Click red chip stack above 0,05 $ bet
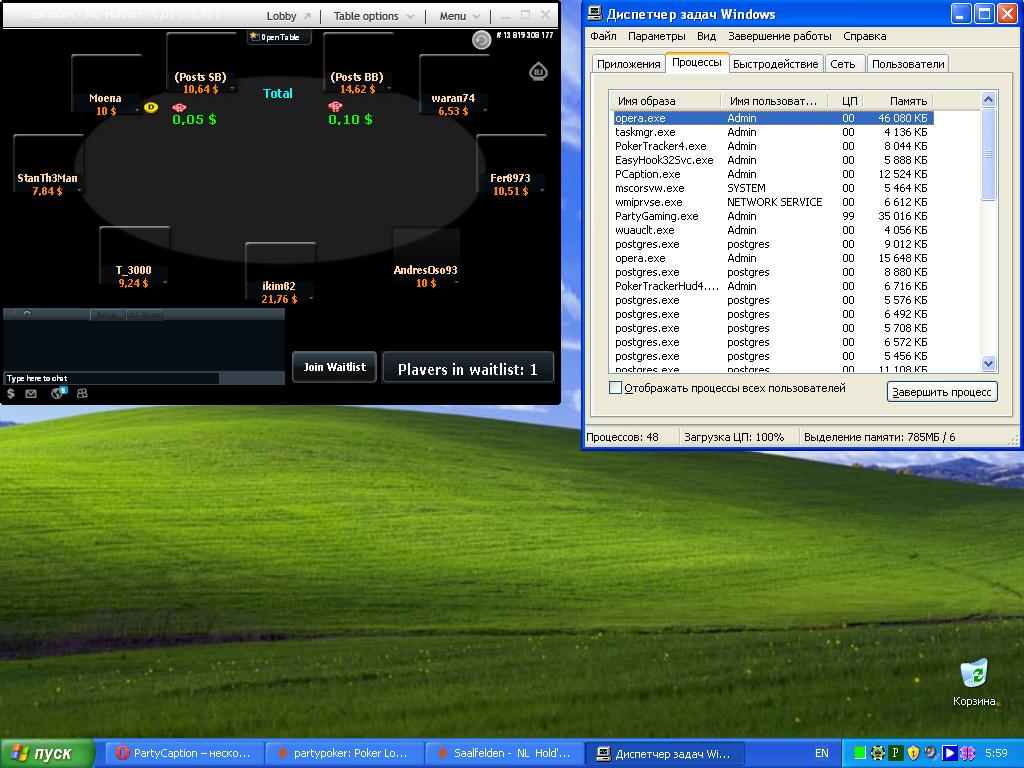Screen dimensions: 1024x768 179,107
